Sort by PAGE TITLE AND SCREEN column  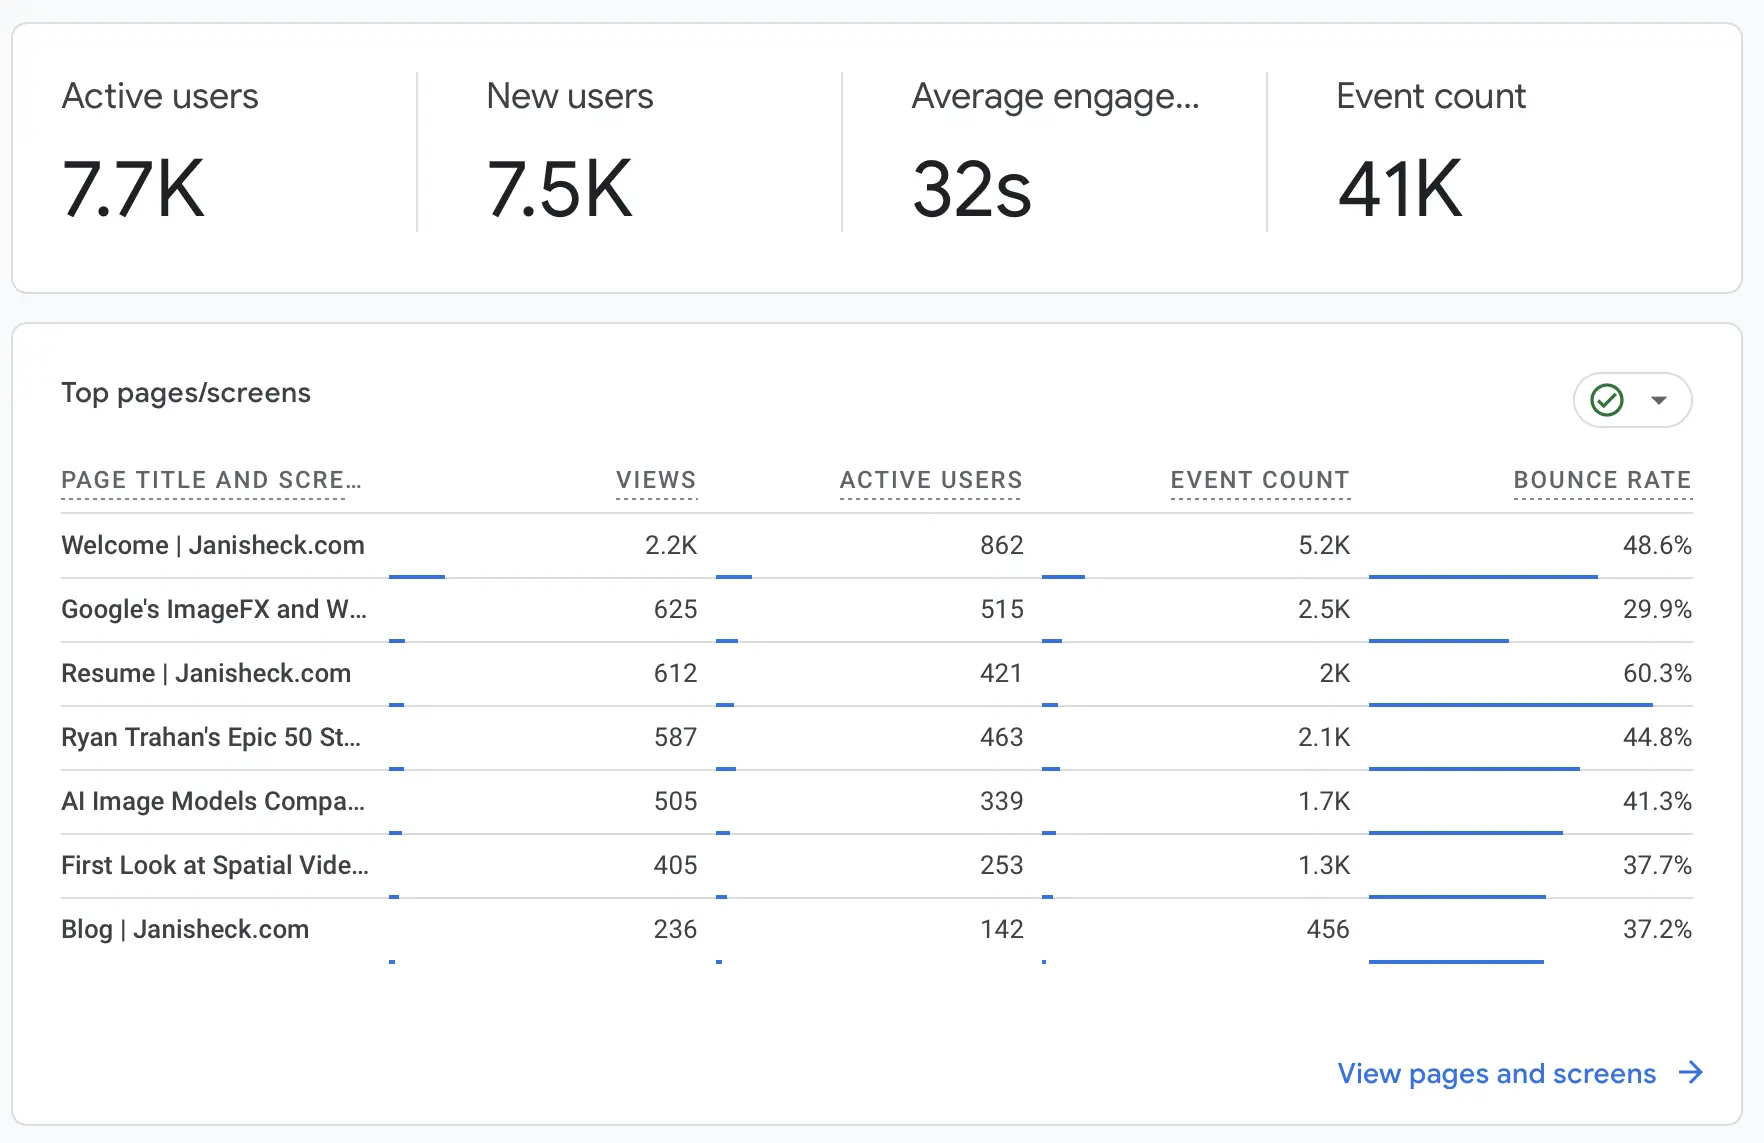click(210, 480)
